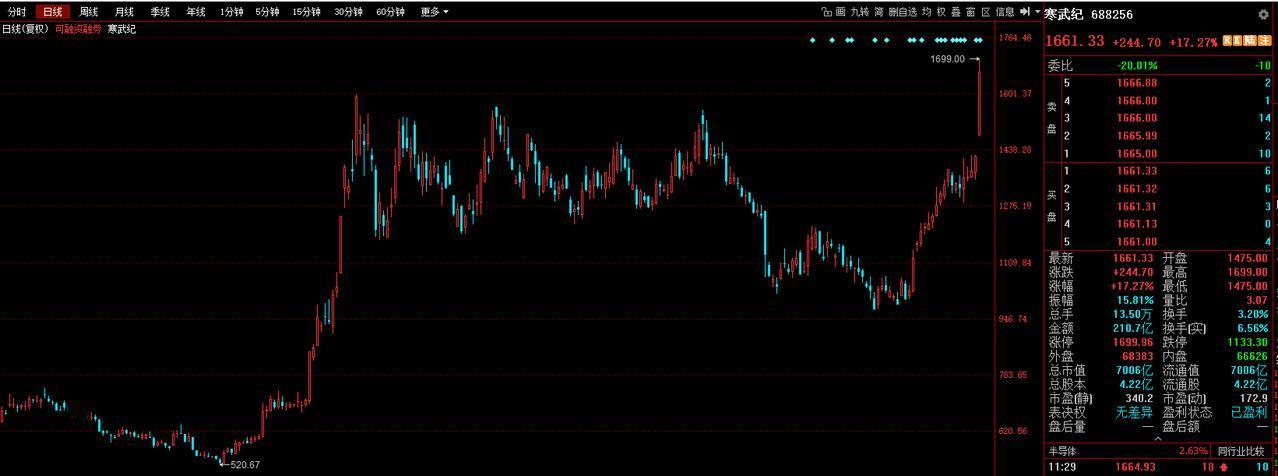Viewport: 1278px width, 476px height.
Task: Click the 寒武纪 stock name header
Action: (x=1063, y=15)
